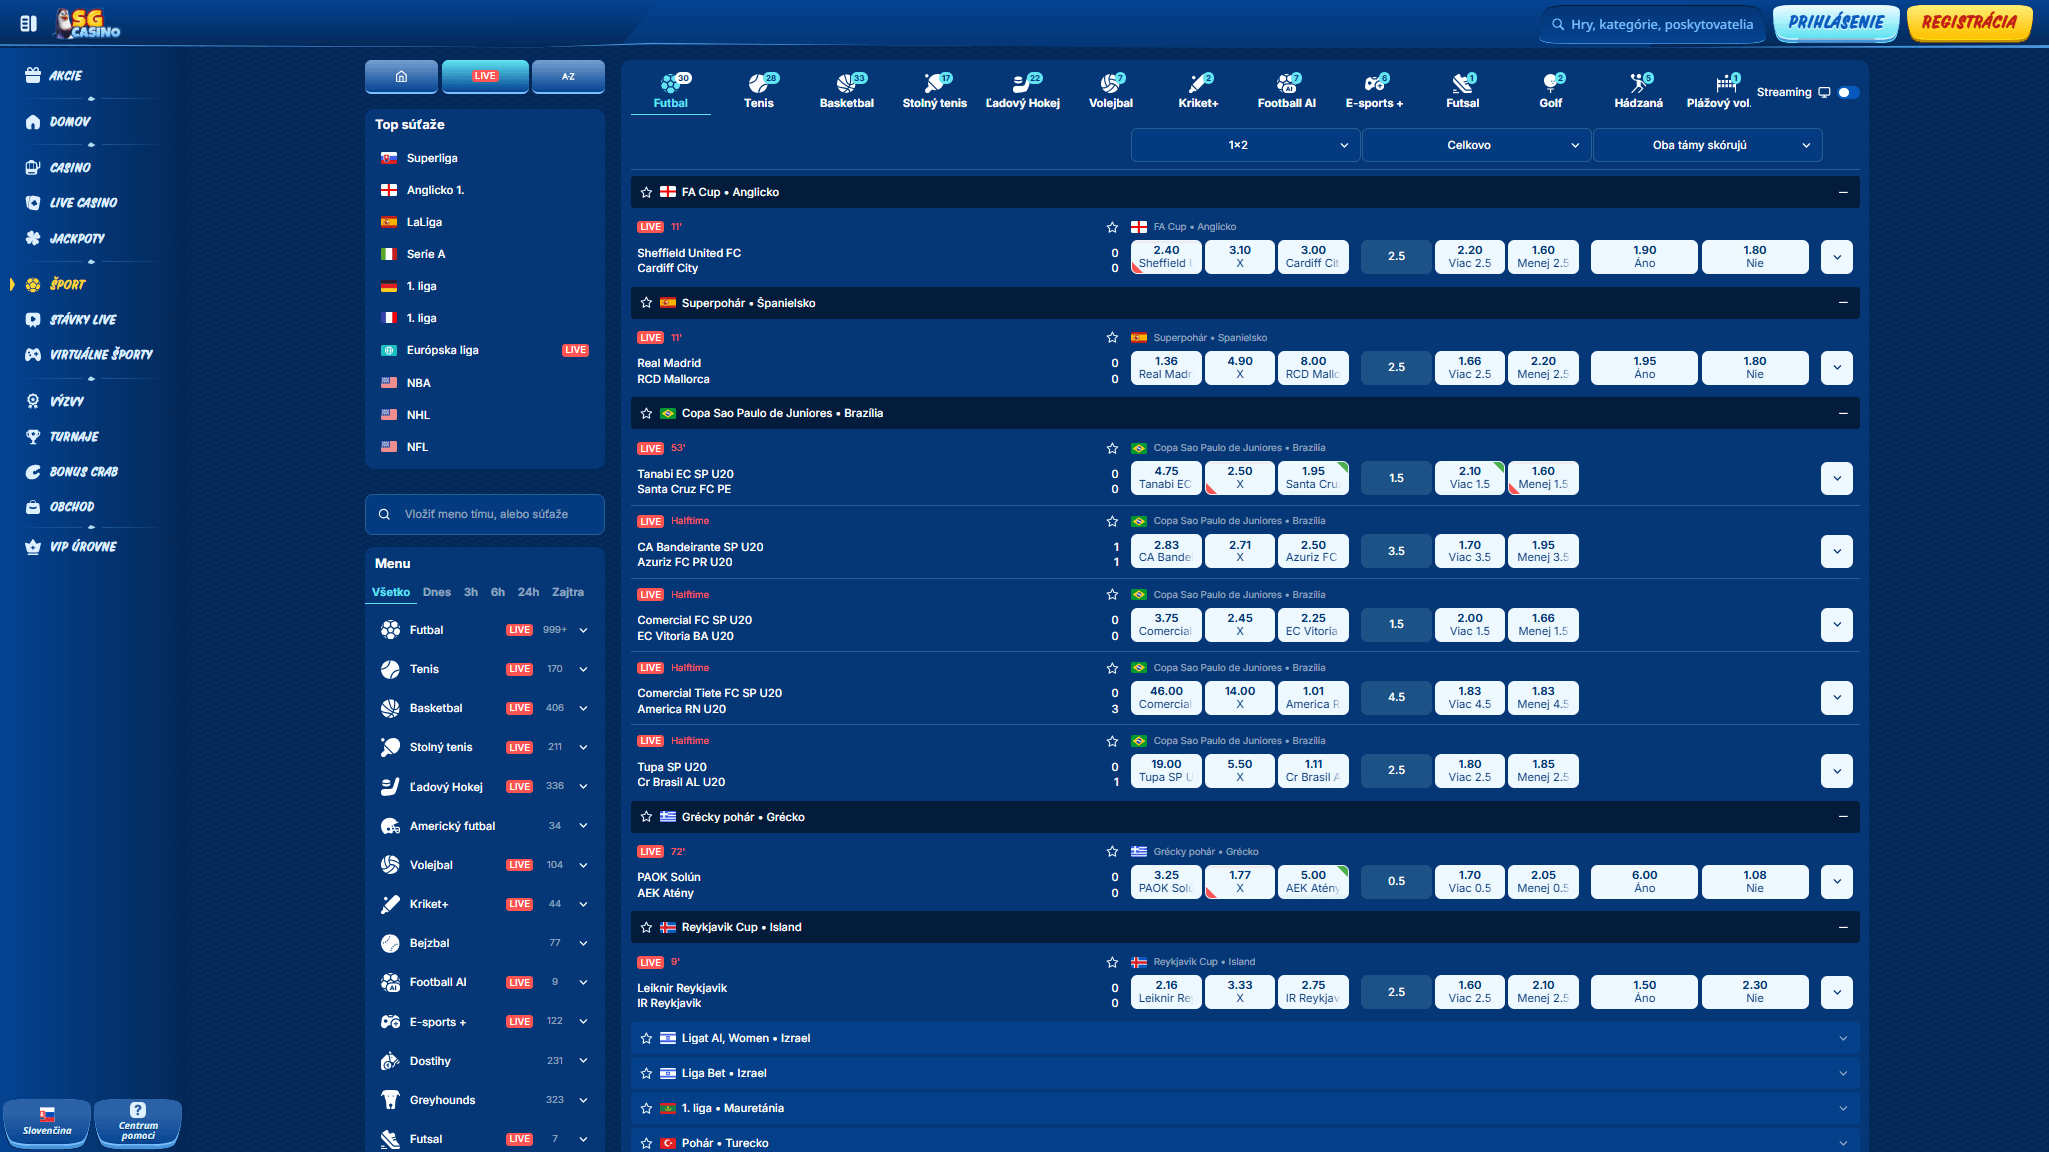
Task: Select the Futbal sport icon at top
Action: [x=671, y=85]
